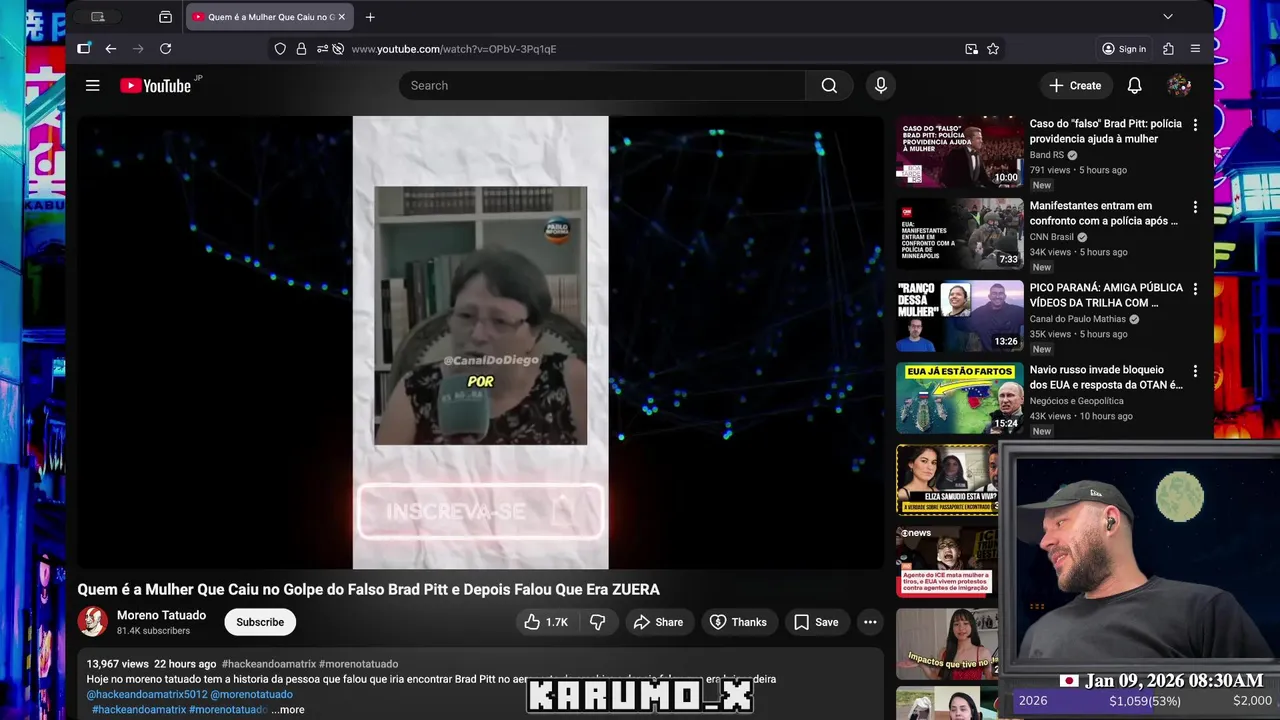Open the Firefox View tab icon
Screen dimensions: 1280x720
click(x=165, y=17)
